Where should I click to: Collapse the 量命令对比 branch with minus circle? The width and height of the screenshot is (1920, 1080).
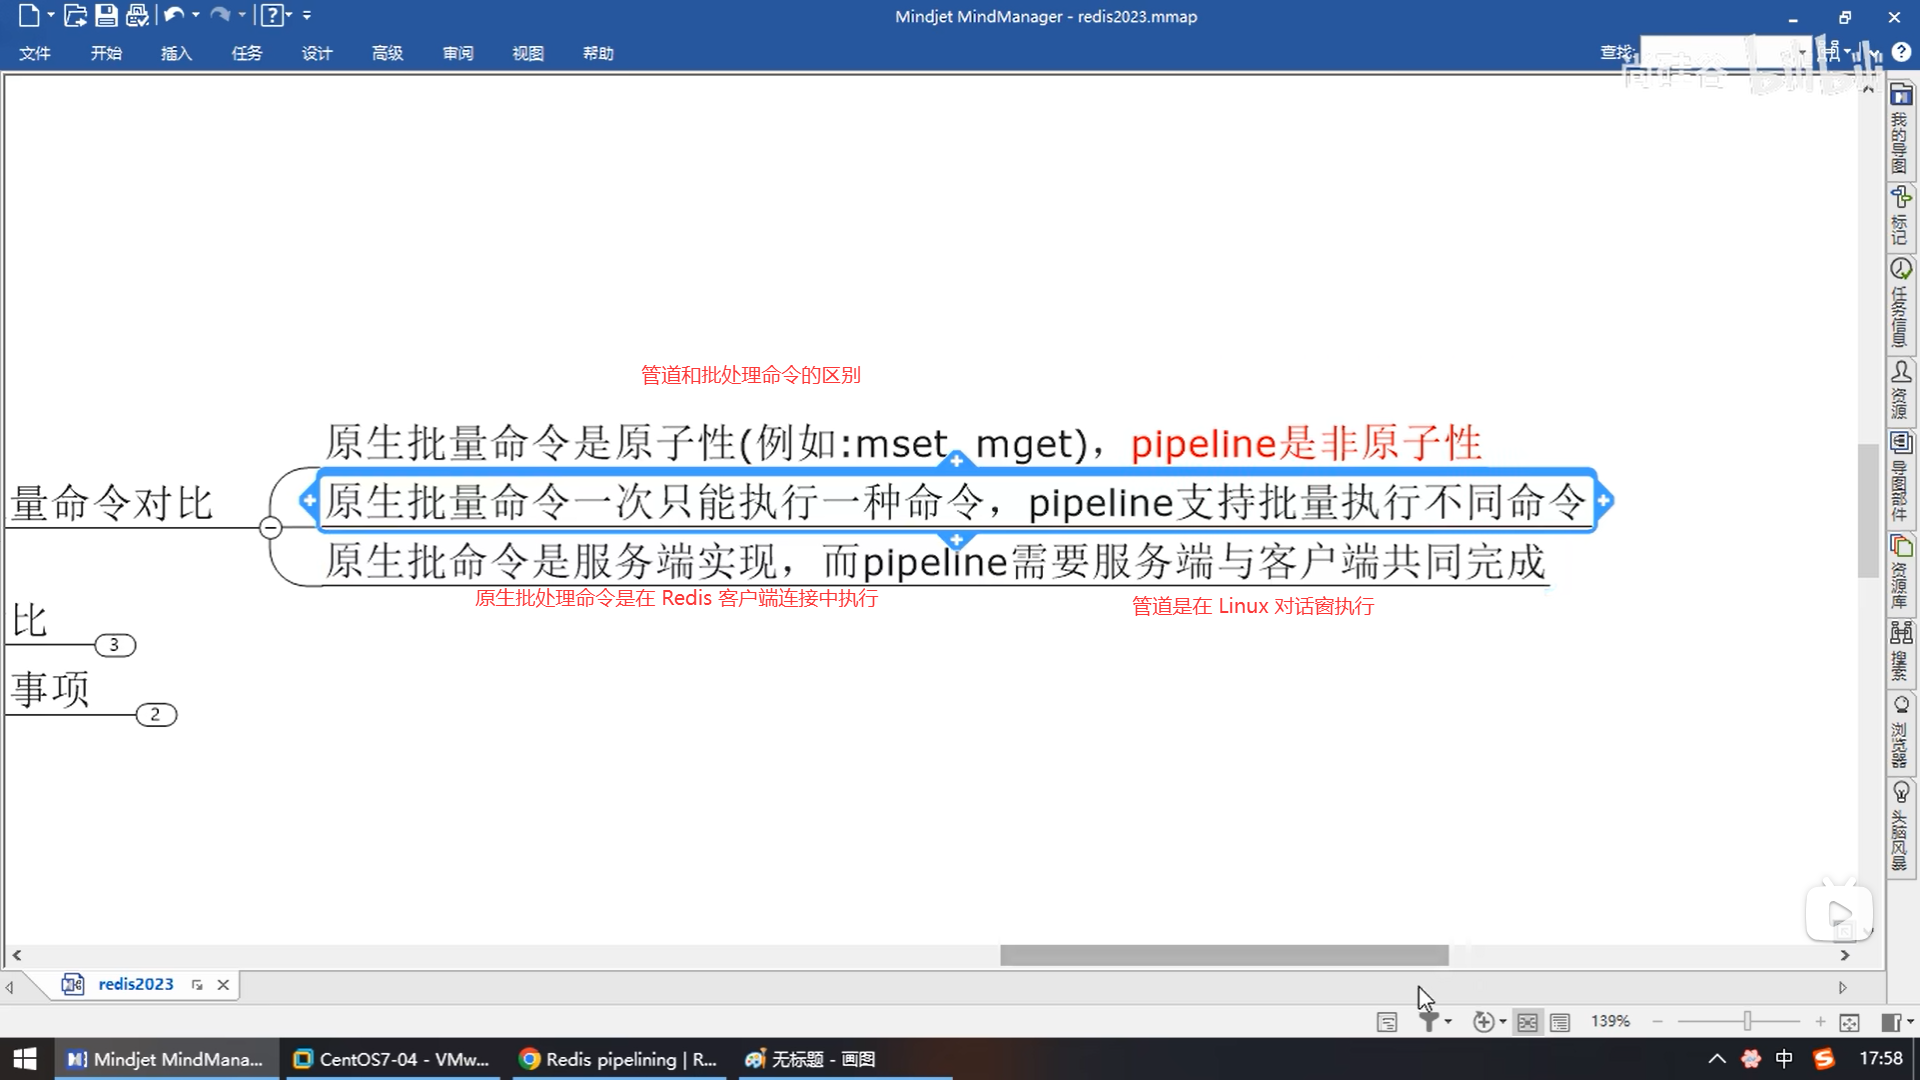click(x=270, y=527)
